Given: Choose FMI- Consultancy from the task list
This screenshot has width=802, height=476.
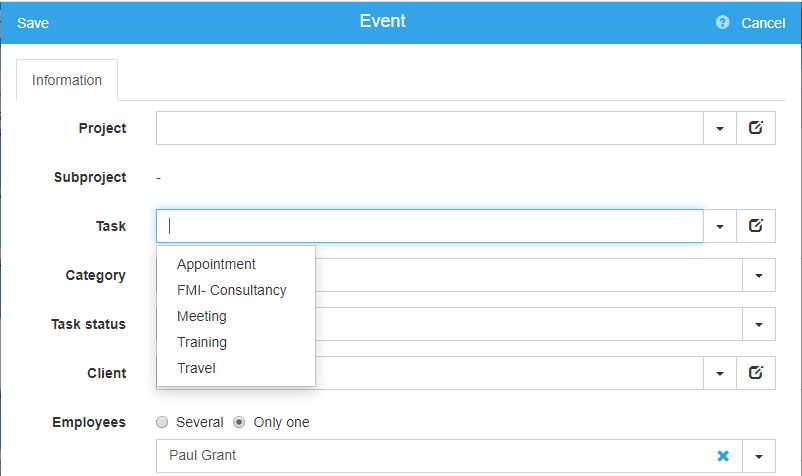Looking at the screenshot, I should (231, 290).
